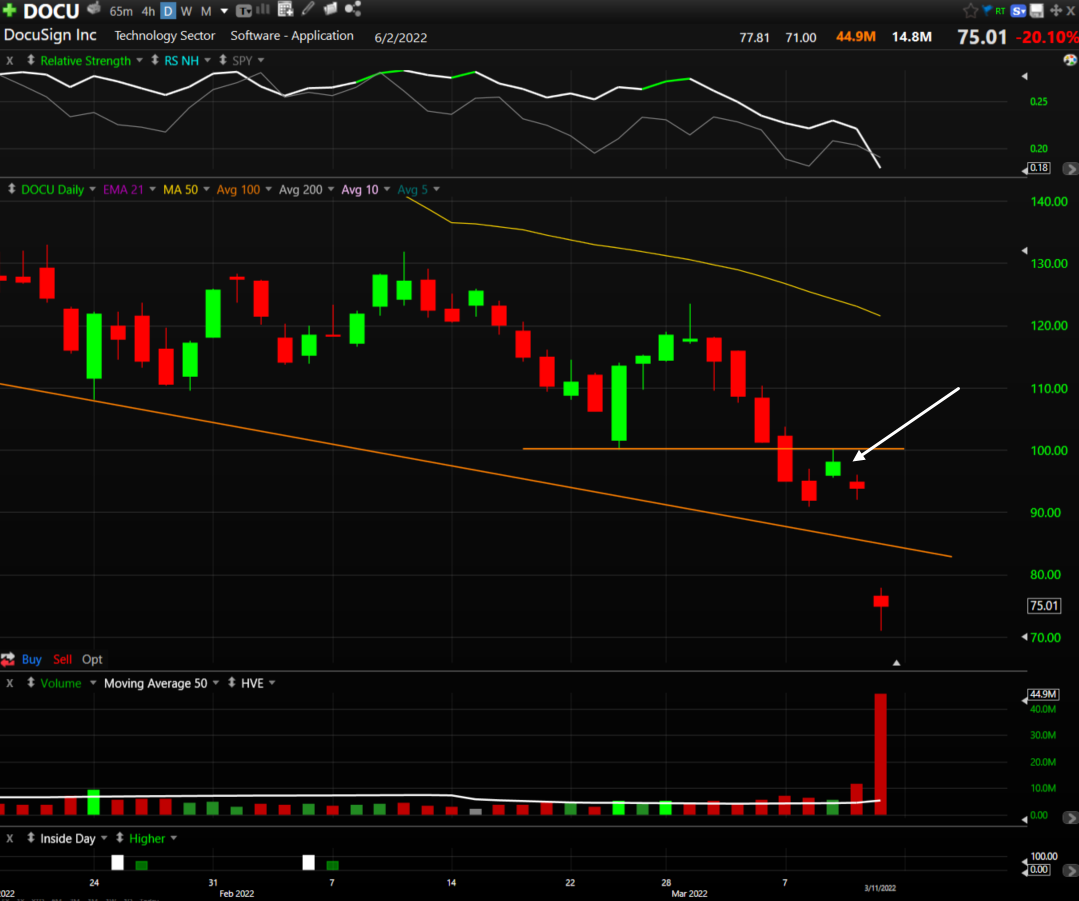Image resolution: width=1079 pixels, height=901 pixels.
Task: Click the horizontal orange line at 100
Action: [713, 449]
